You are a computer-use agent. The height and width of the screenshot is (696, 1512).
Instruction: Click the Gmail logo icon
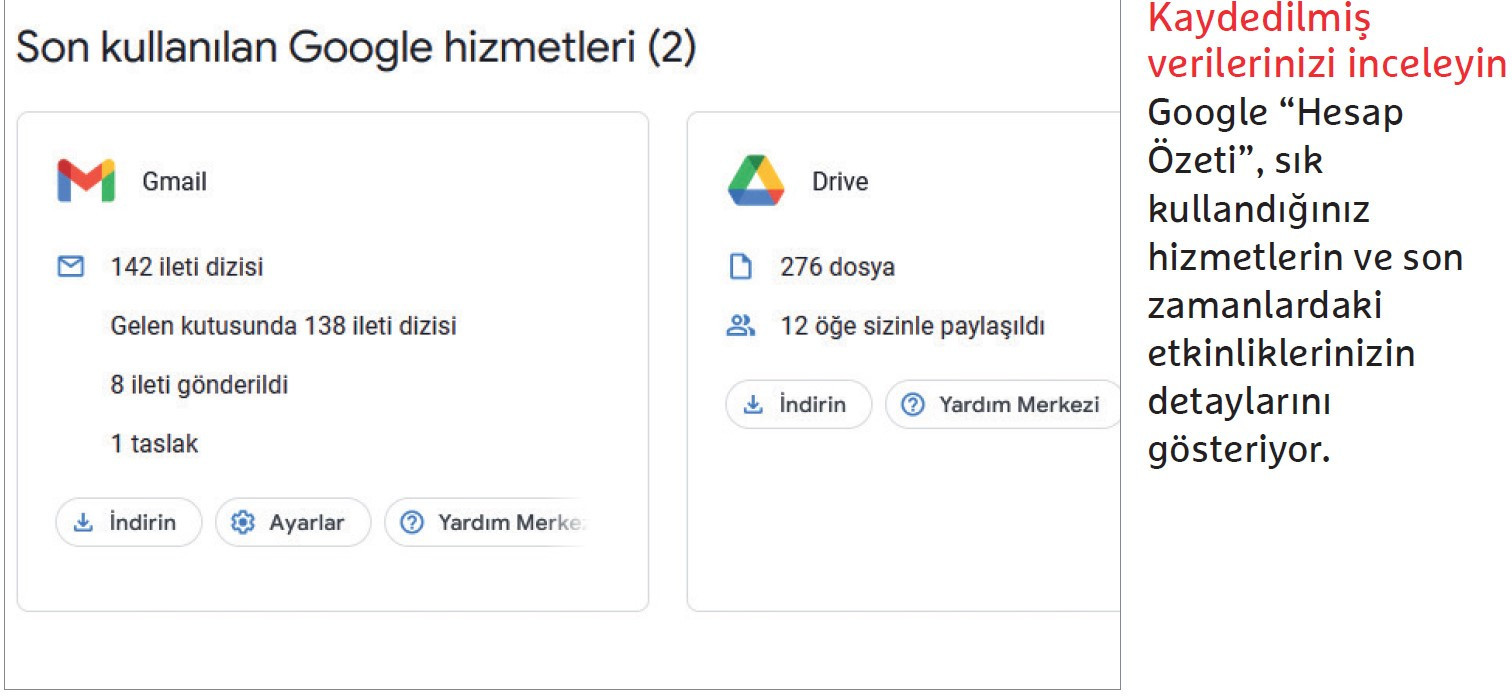(86, 181)
